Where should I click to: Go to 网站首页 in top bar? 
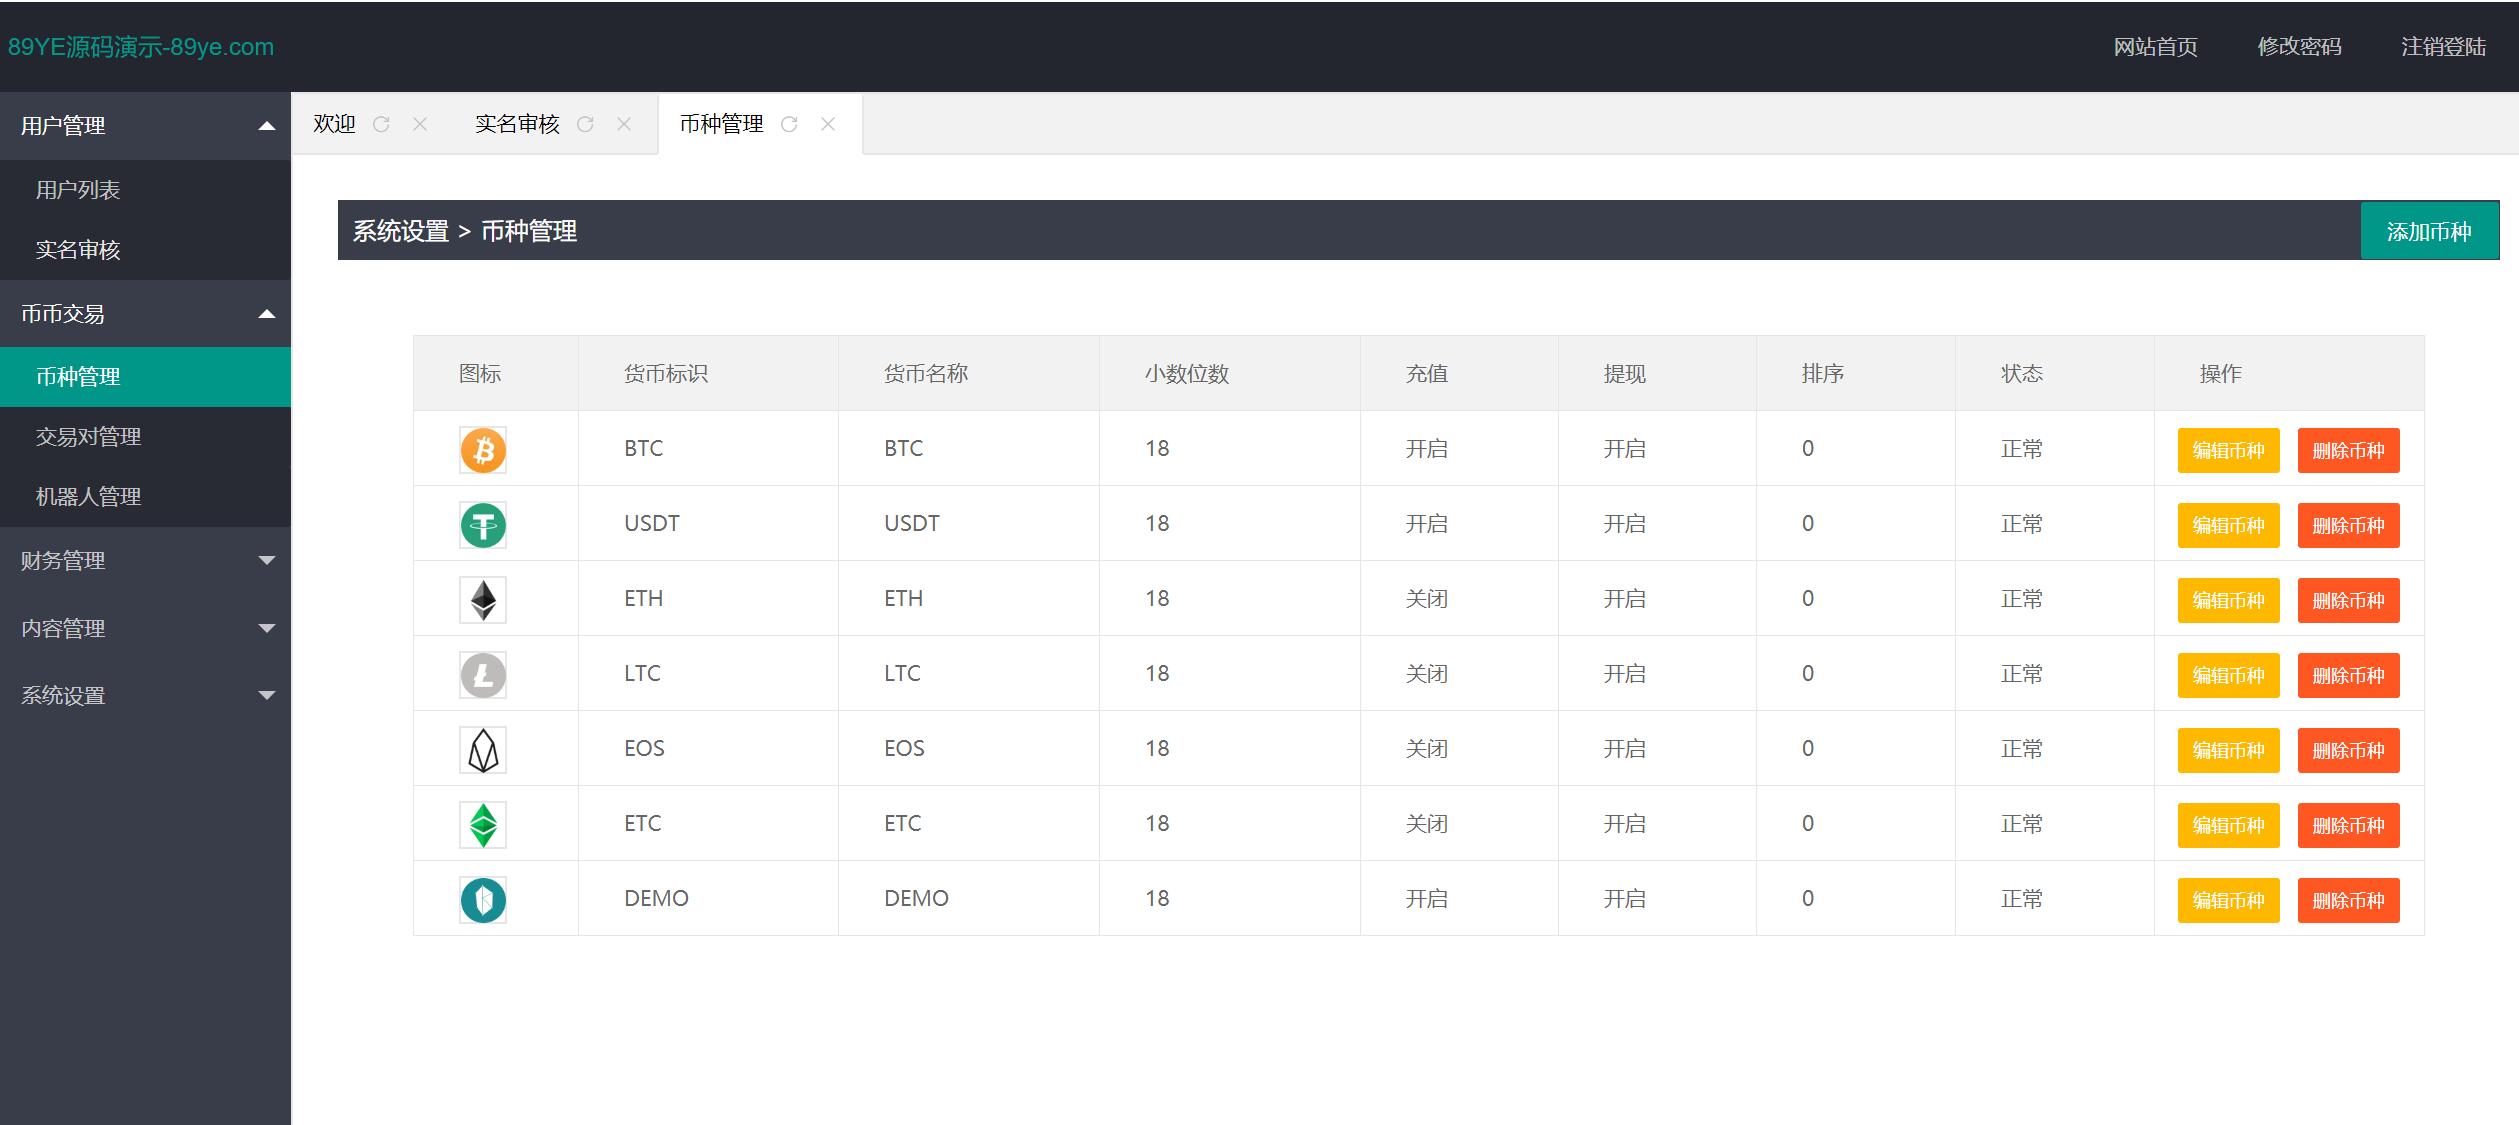coord(2155,47)
